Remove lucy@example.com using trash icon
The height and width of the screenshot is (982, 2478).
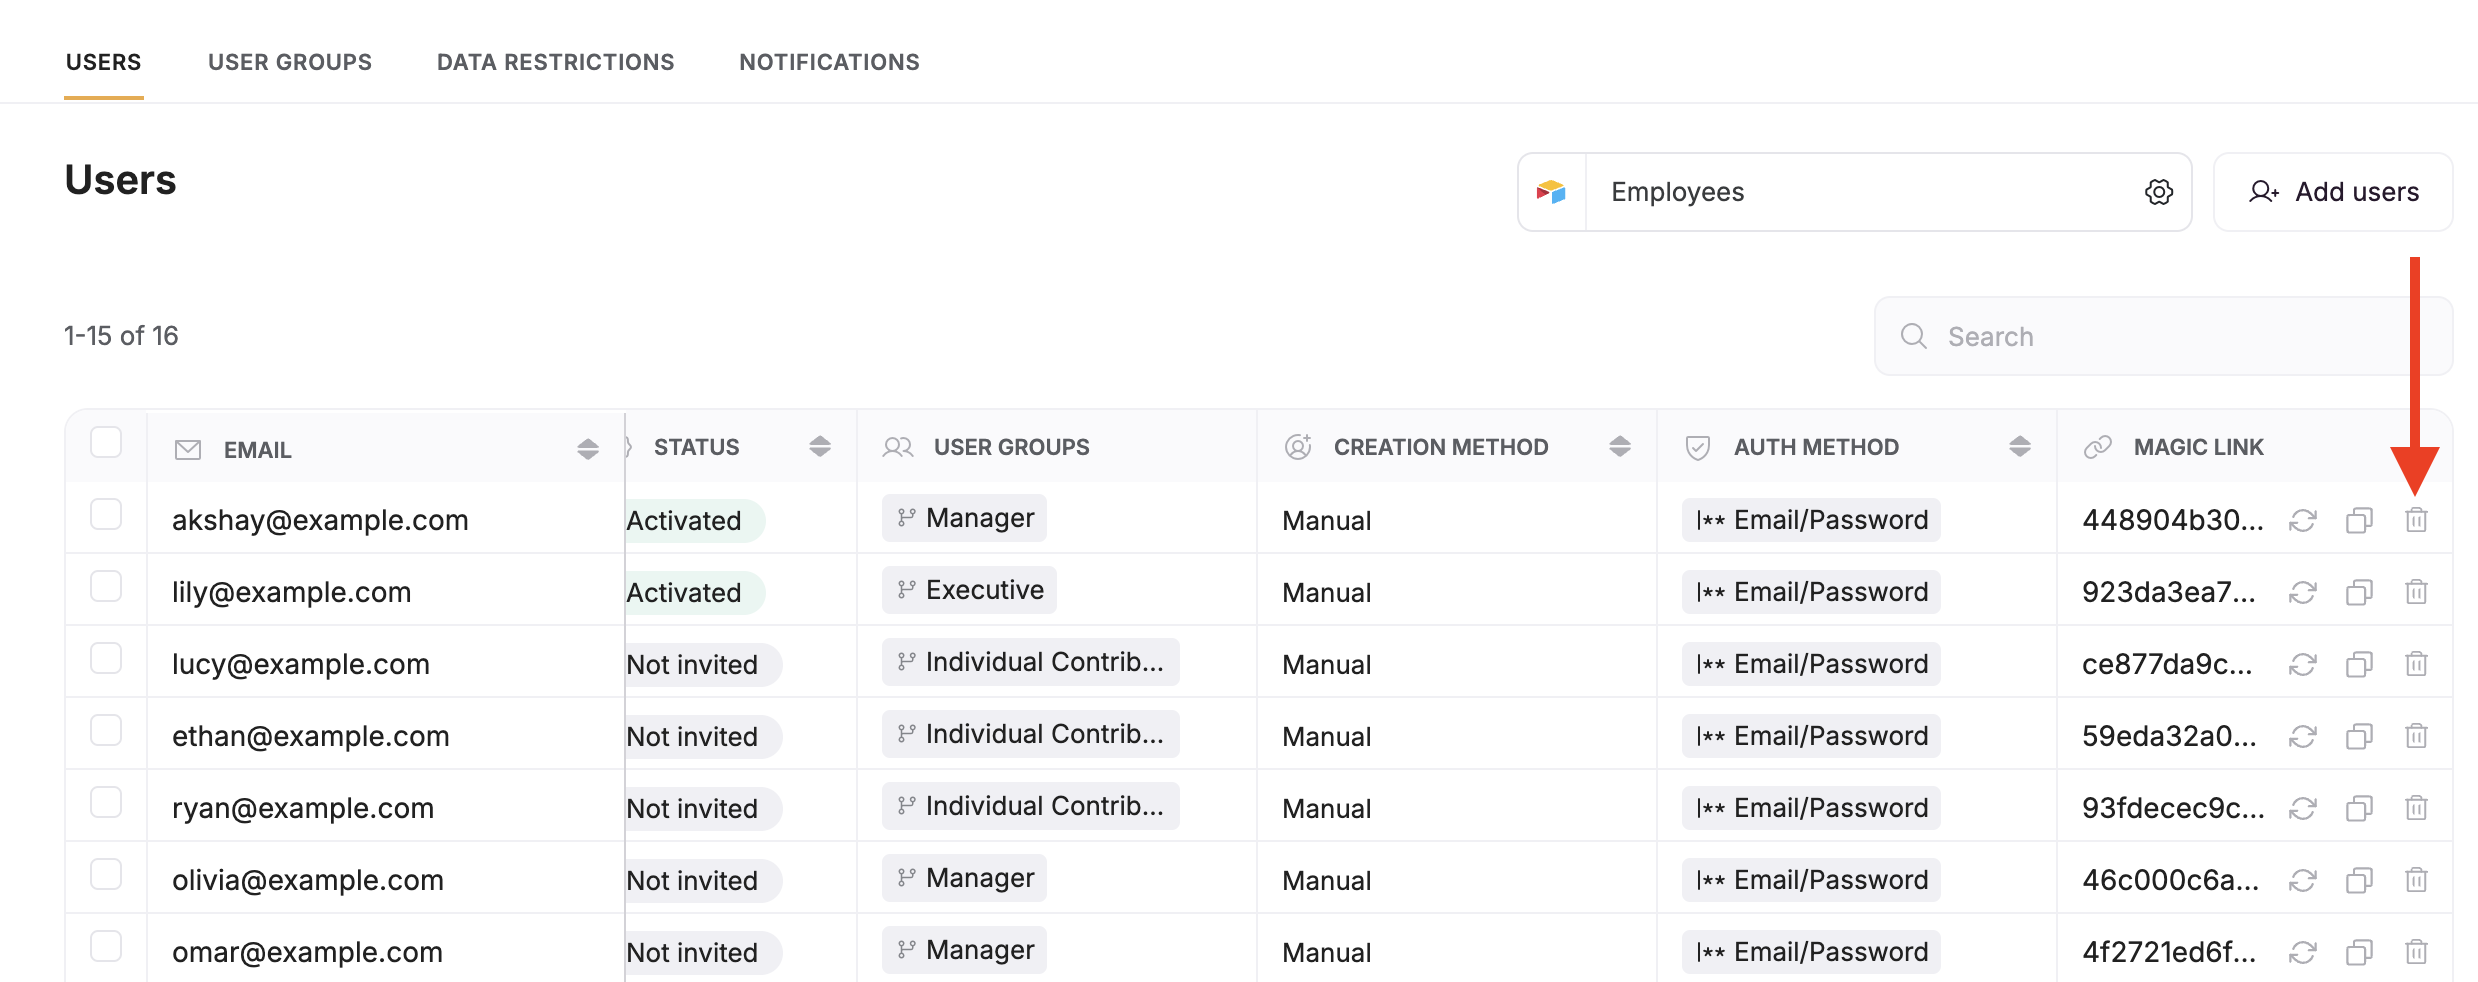2416,664
